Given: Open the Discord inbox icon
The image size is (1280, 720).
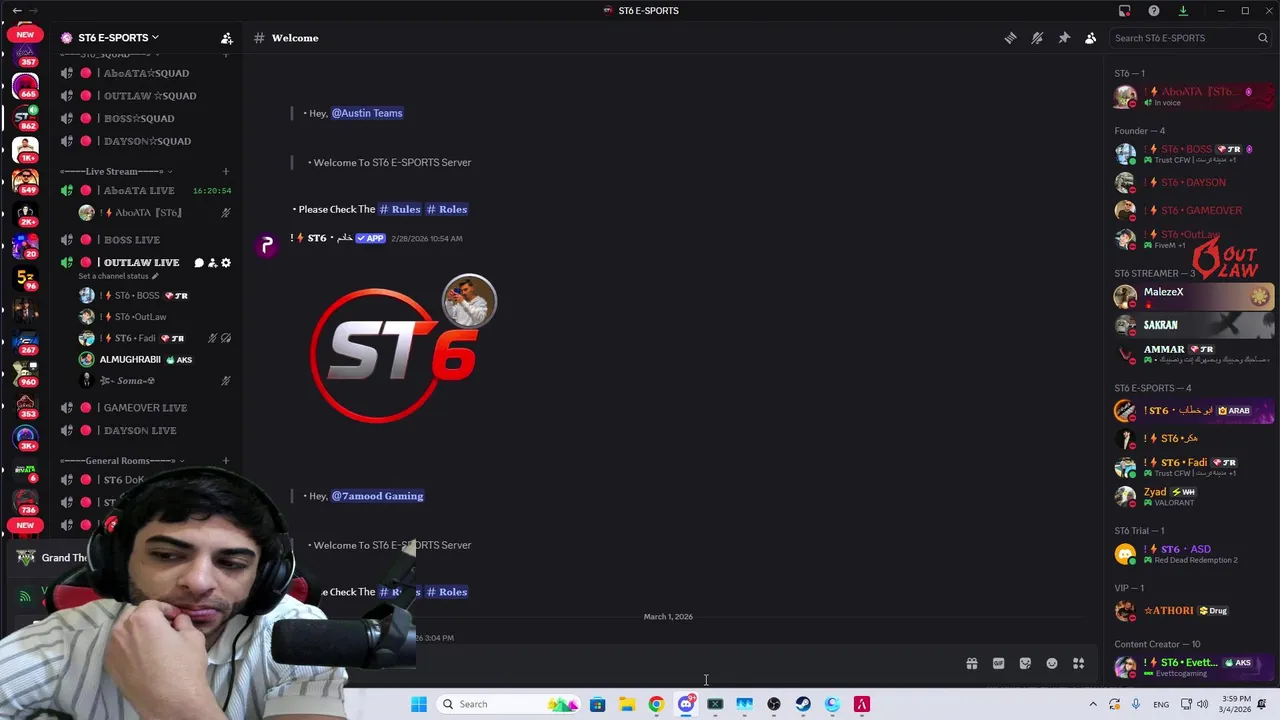Looking at the screenshot, I should [x=1124, y=11].
